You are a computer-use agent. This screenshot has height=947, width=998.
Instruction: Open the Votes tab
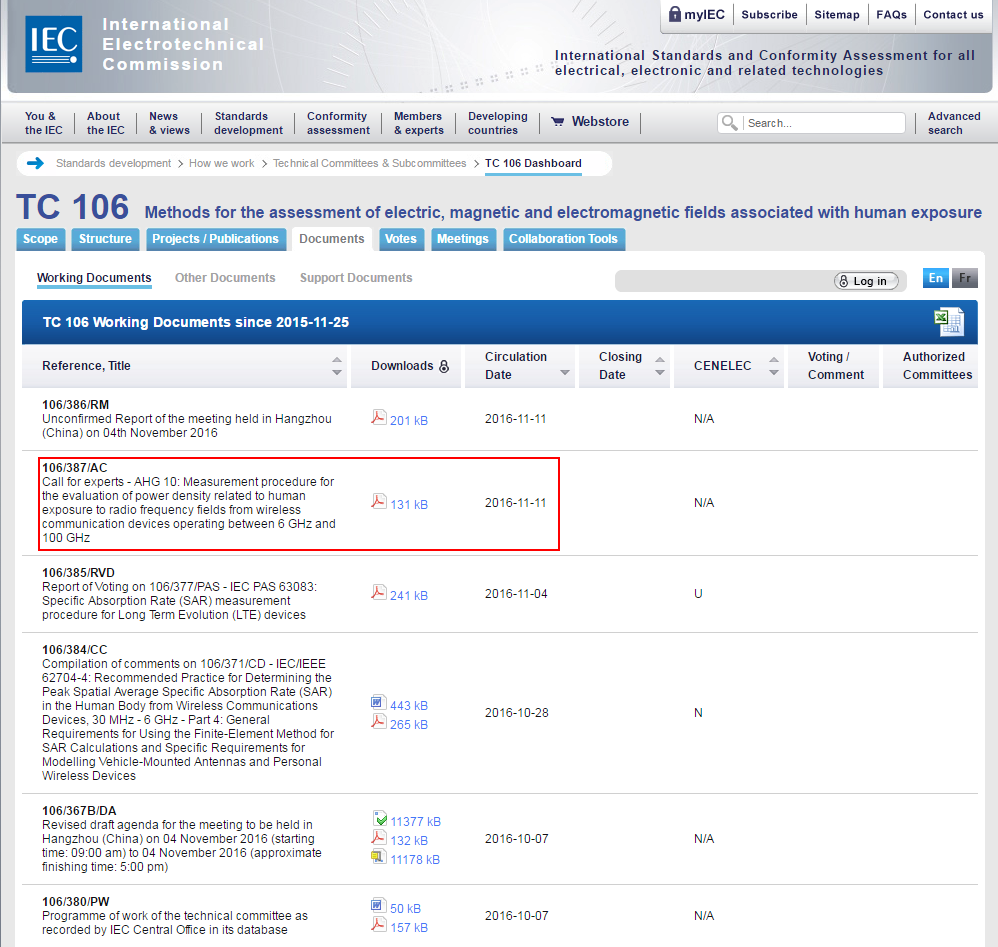[x=401, y=239]
